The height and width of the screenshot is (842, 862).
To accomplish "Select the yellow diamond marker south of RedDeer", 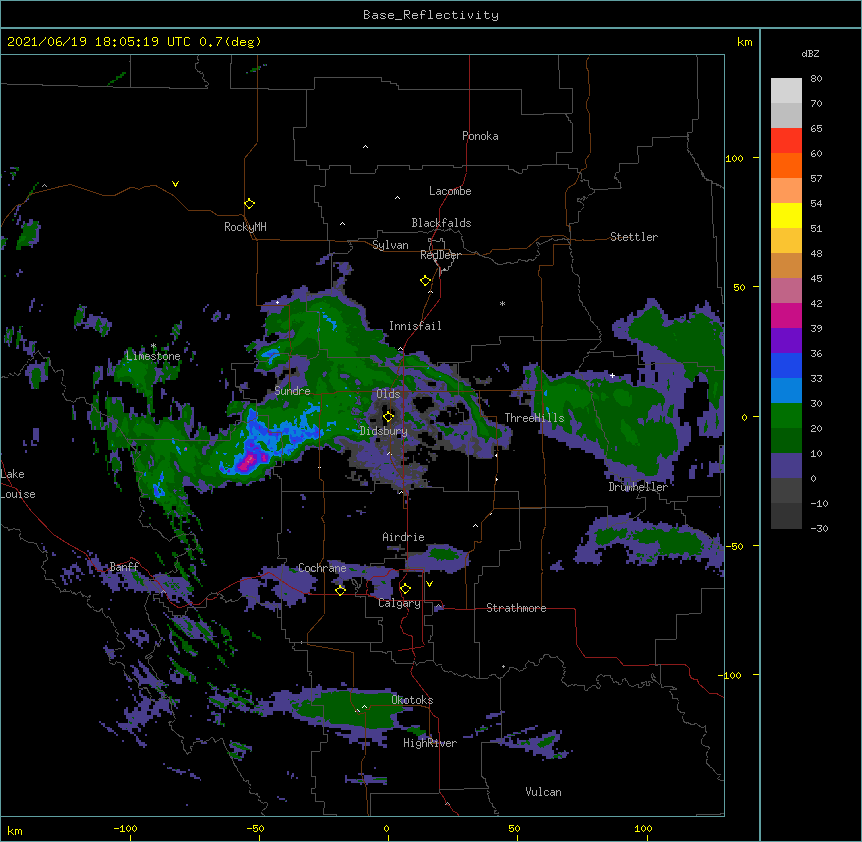I will (426, 281).
